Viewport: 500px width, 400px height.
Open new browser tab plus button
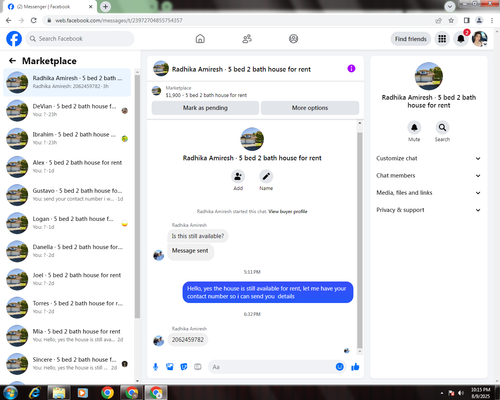(x=105, y=6)
